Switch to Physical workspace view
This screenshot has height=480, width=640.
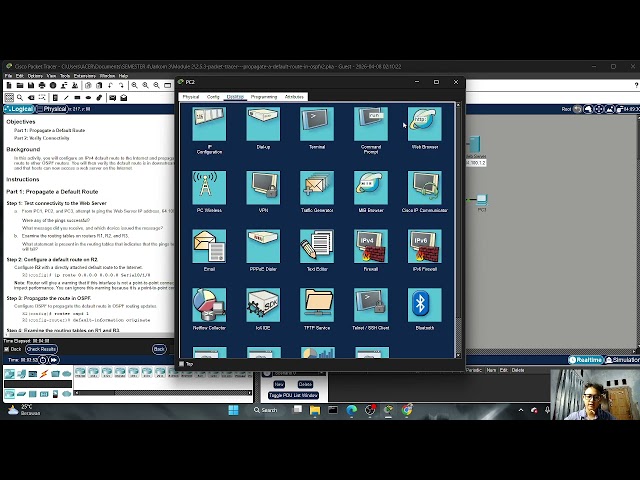[x=52, y=109]
